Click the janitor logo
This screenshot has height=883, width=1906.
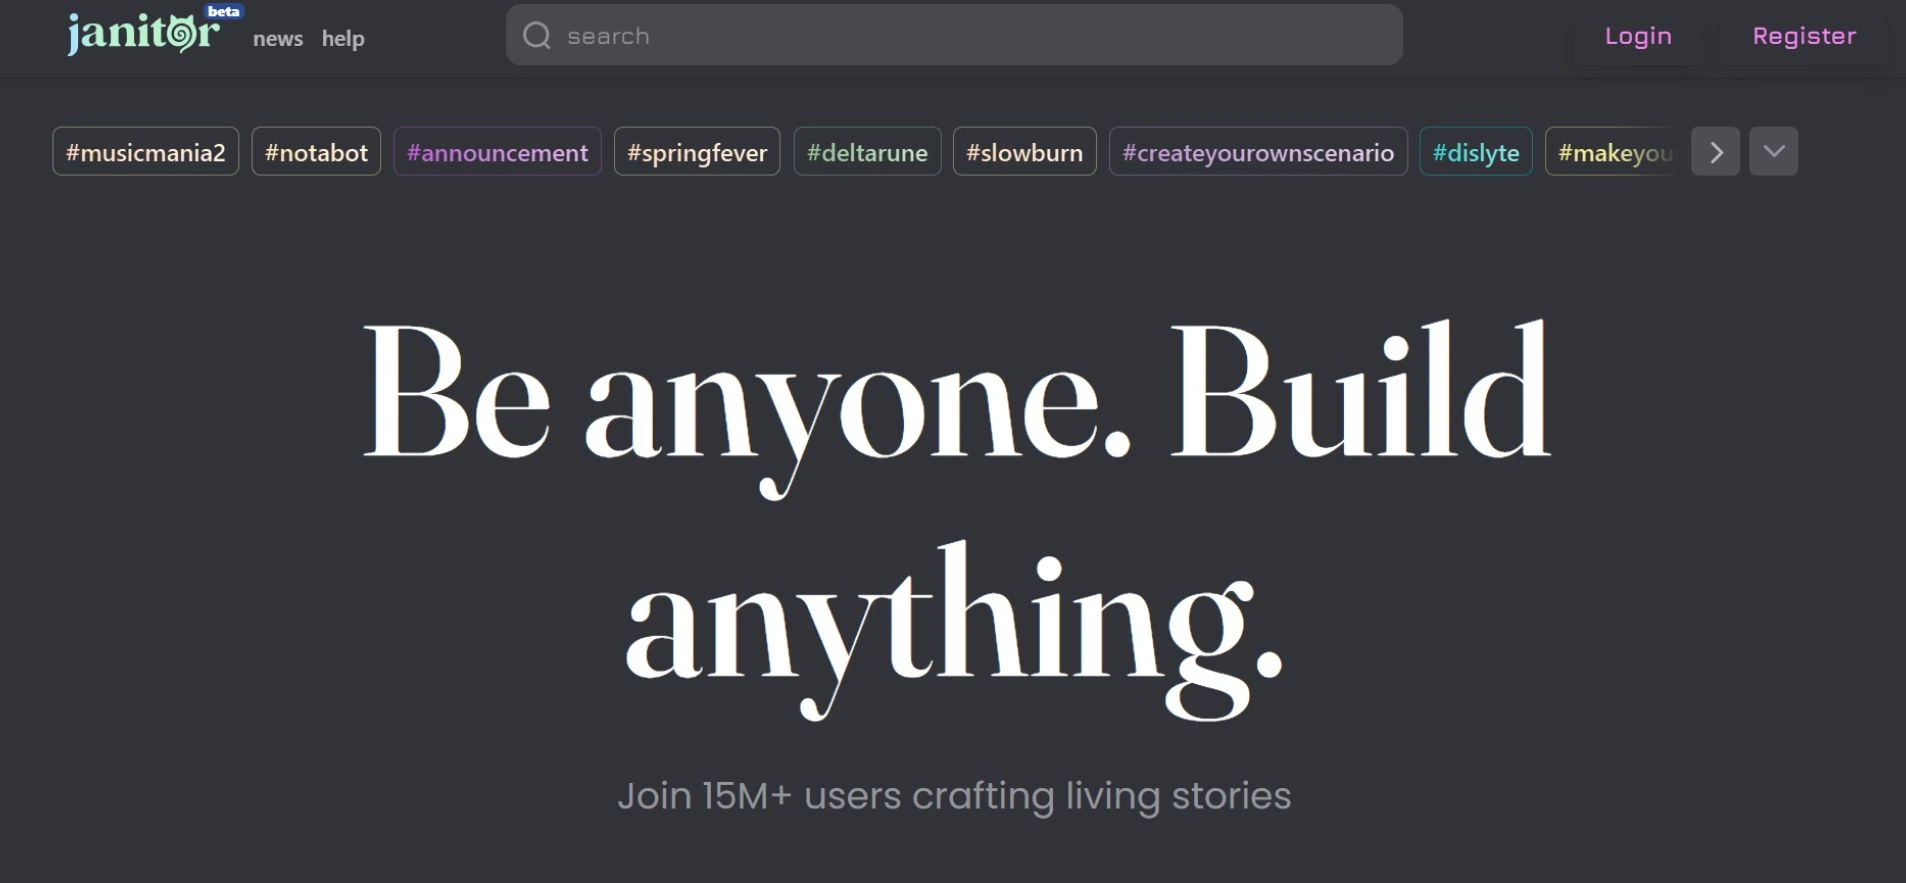coord(144,34)
